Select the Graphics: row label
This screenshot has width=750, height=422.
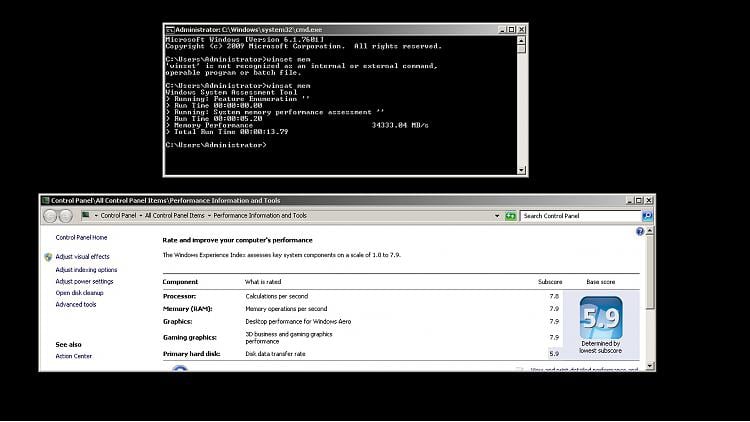[x=177, y=322]
